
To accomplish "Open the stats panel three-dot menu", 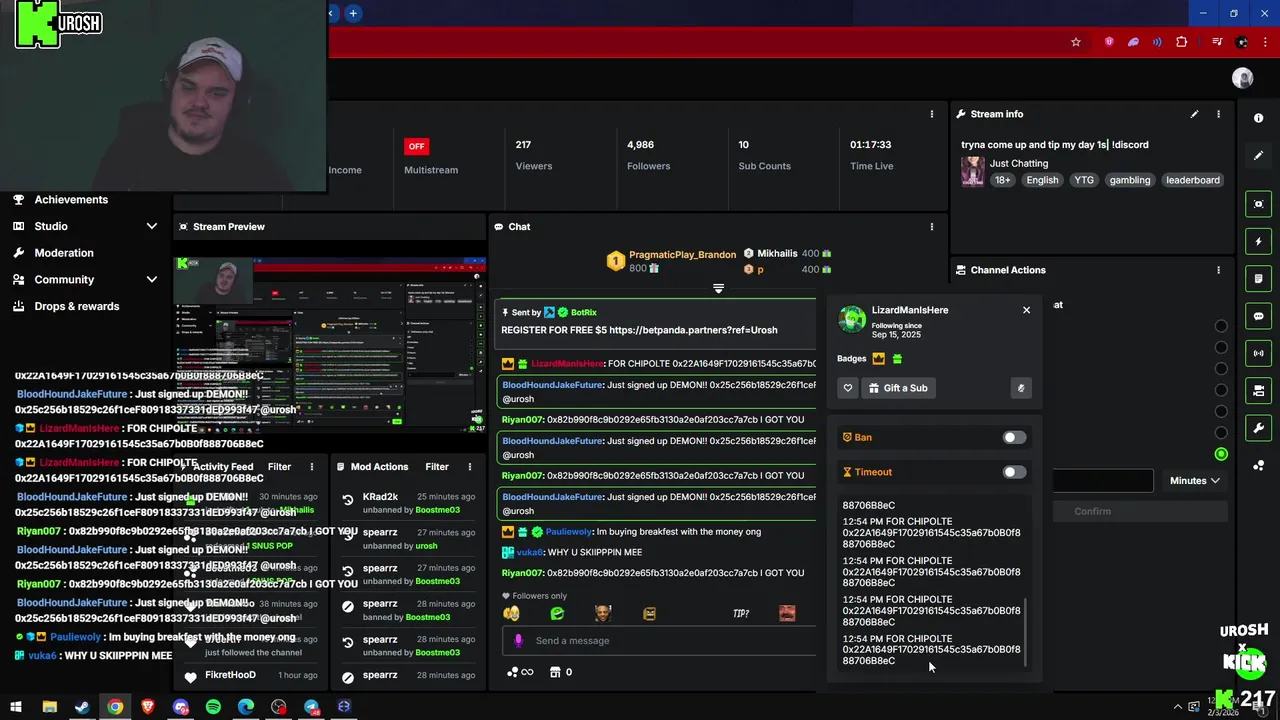I will pos(932,114).
